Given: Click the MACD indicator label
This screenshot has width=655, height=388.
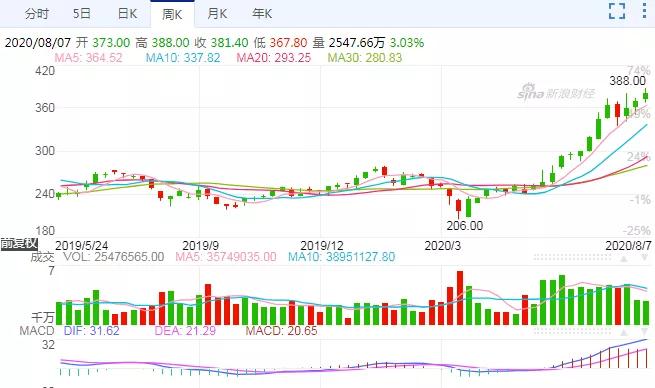Looking at the screenshot, I should click(x=37, y=331).
